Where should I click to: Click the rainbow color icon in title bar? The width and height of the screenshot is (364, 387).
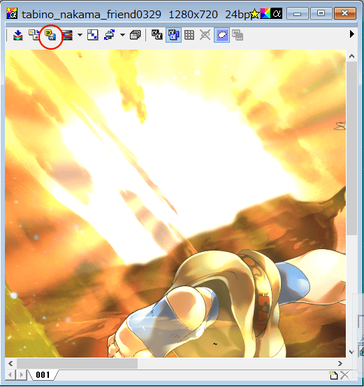tap(266, 14)
